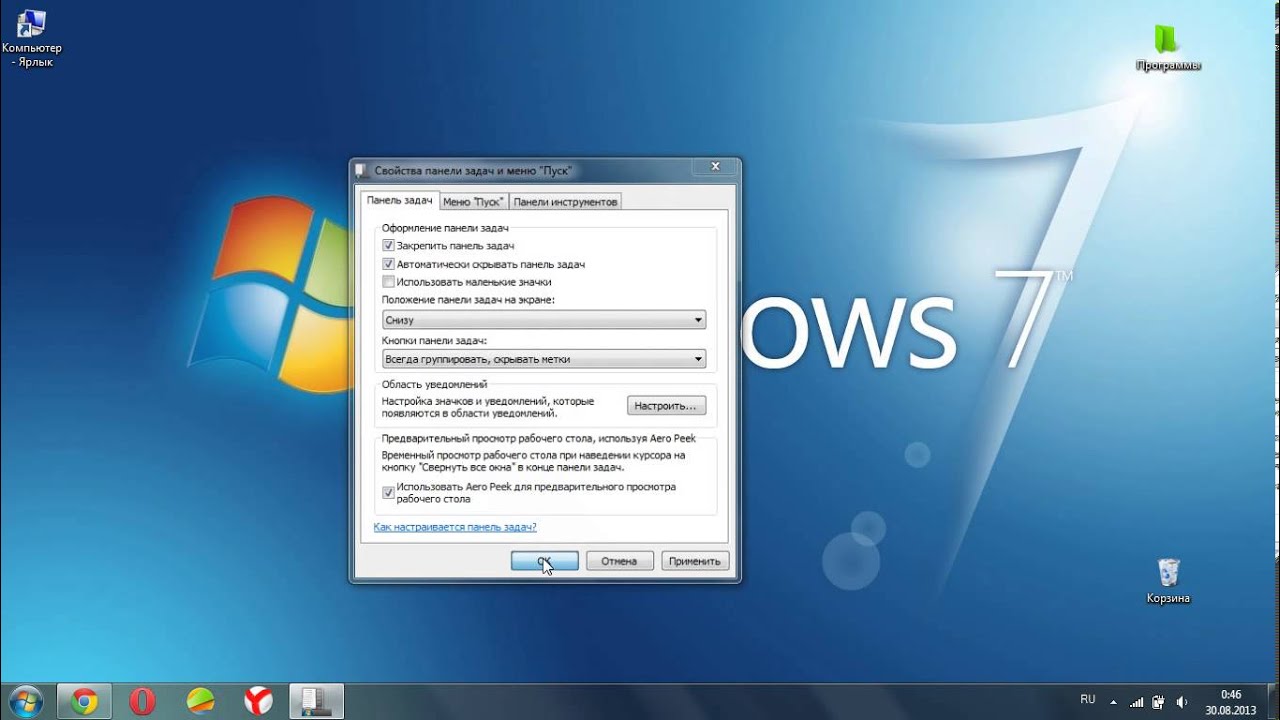Enable Использовать маленькие значки
This screenshot has height=720, width=1280.
coord(389,282)
